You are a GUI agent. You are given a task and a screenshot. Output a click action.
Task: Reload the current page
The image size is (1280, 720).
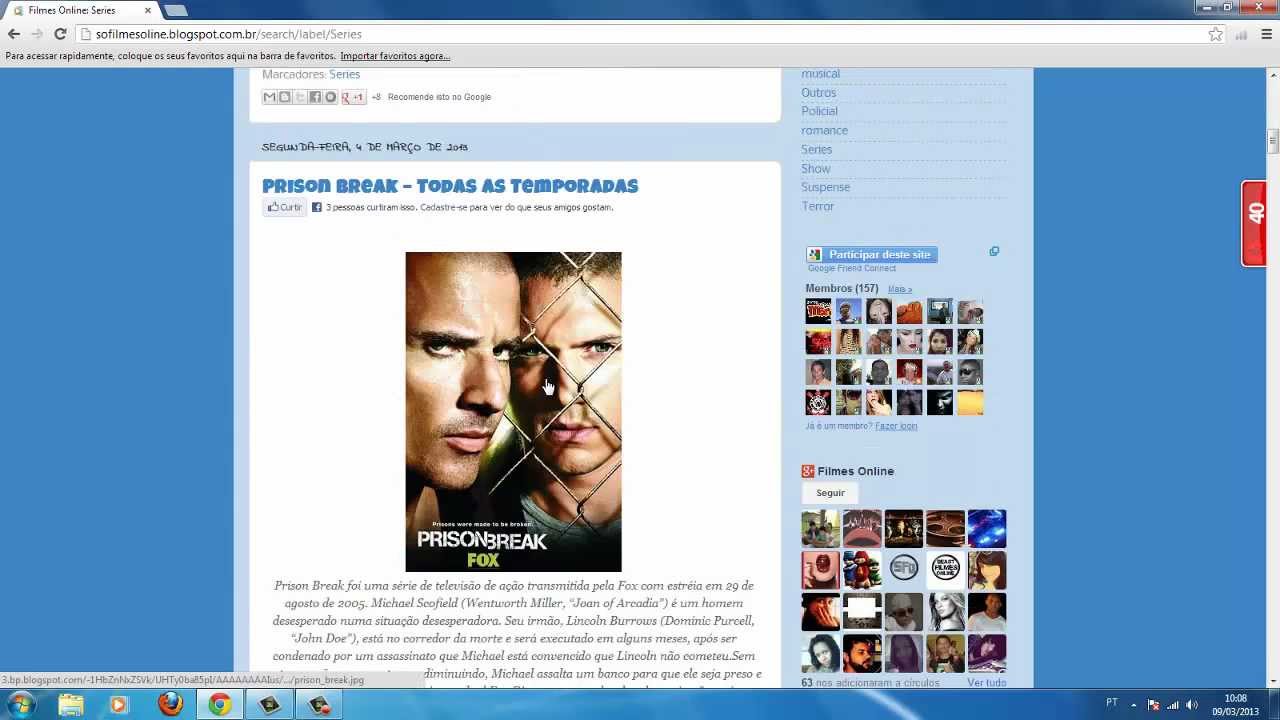click(60, 34)
